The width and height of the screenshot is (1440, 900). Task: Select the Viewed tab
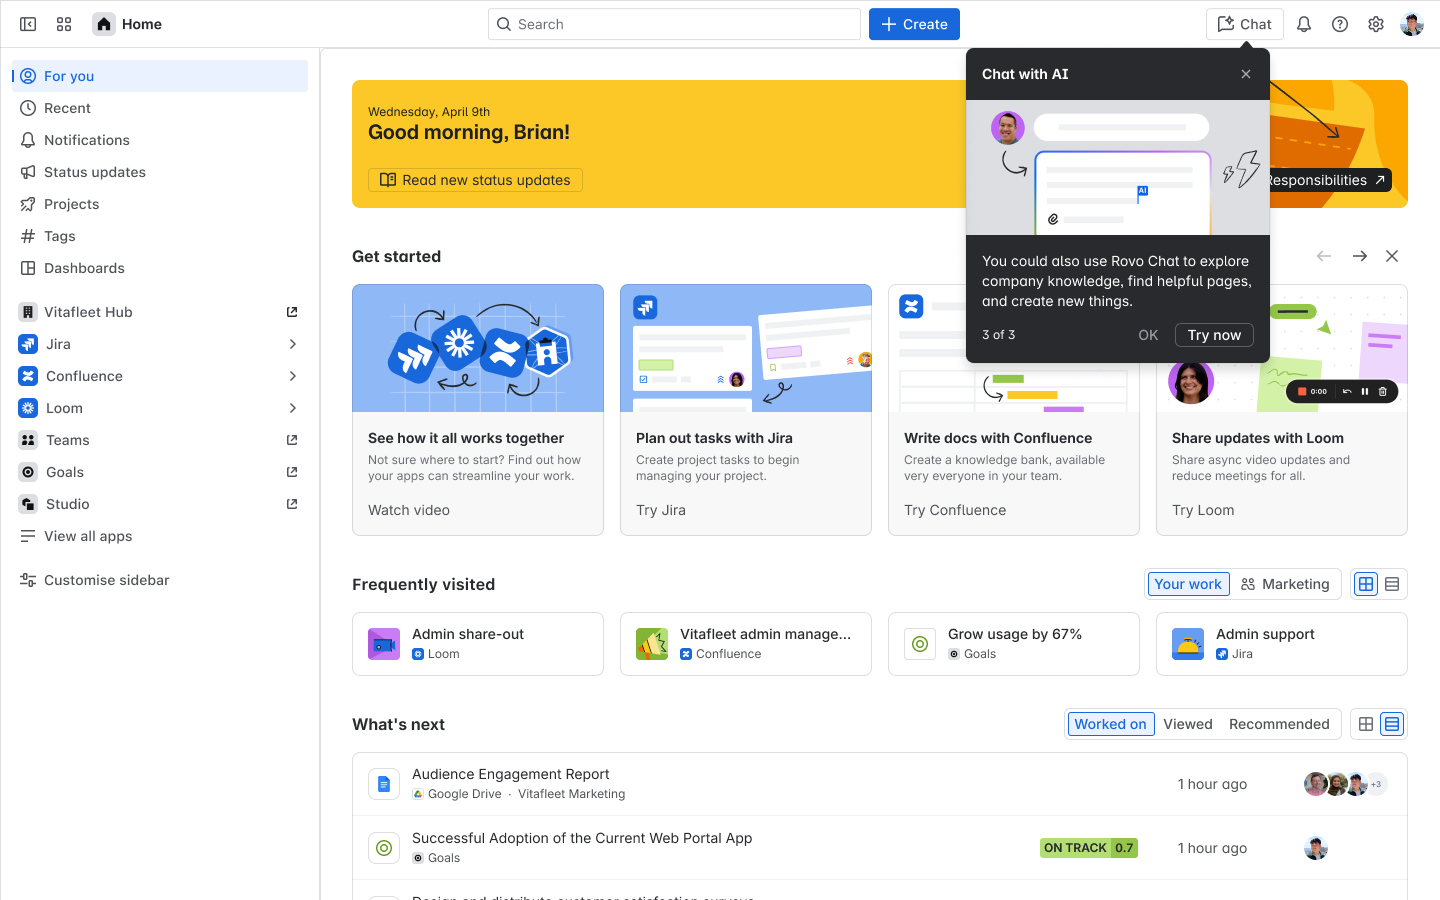click(1188, 724)
